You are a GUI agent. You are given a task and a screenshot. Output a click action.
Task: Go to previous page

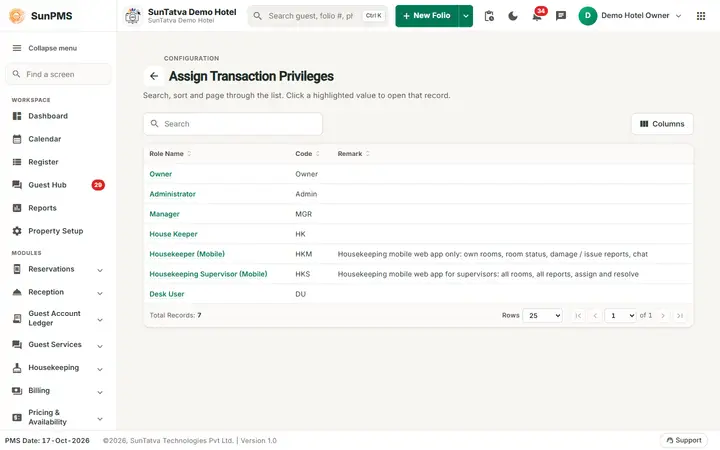coord(595,315)
